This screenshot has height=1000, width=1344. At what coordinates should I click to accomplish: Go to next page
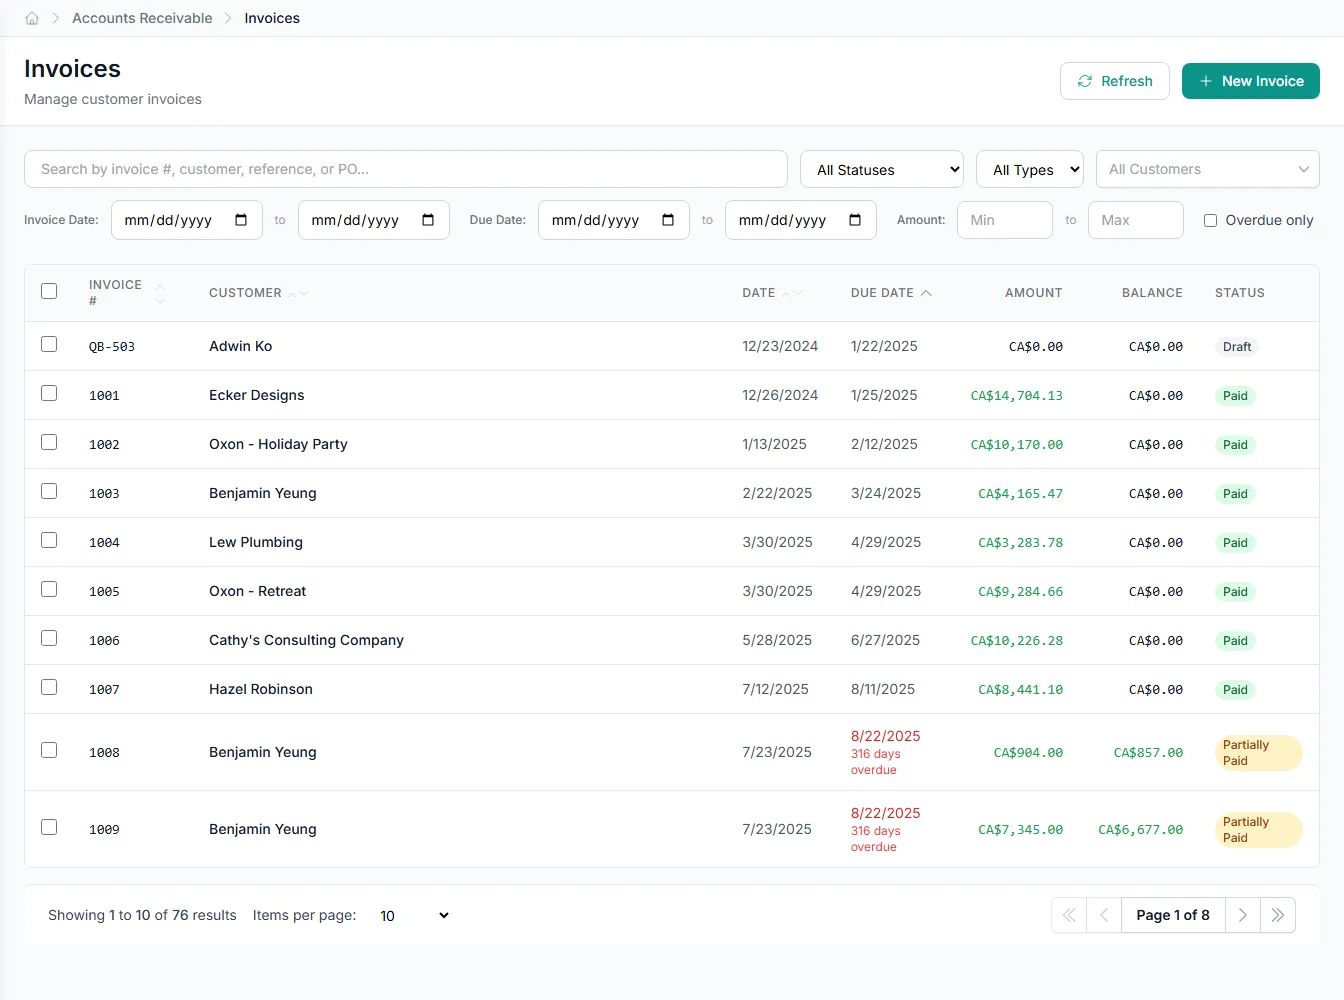click(1242, 915)
